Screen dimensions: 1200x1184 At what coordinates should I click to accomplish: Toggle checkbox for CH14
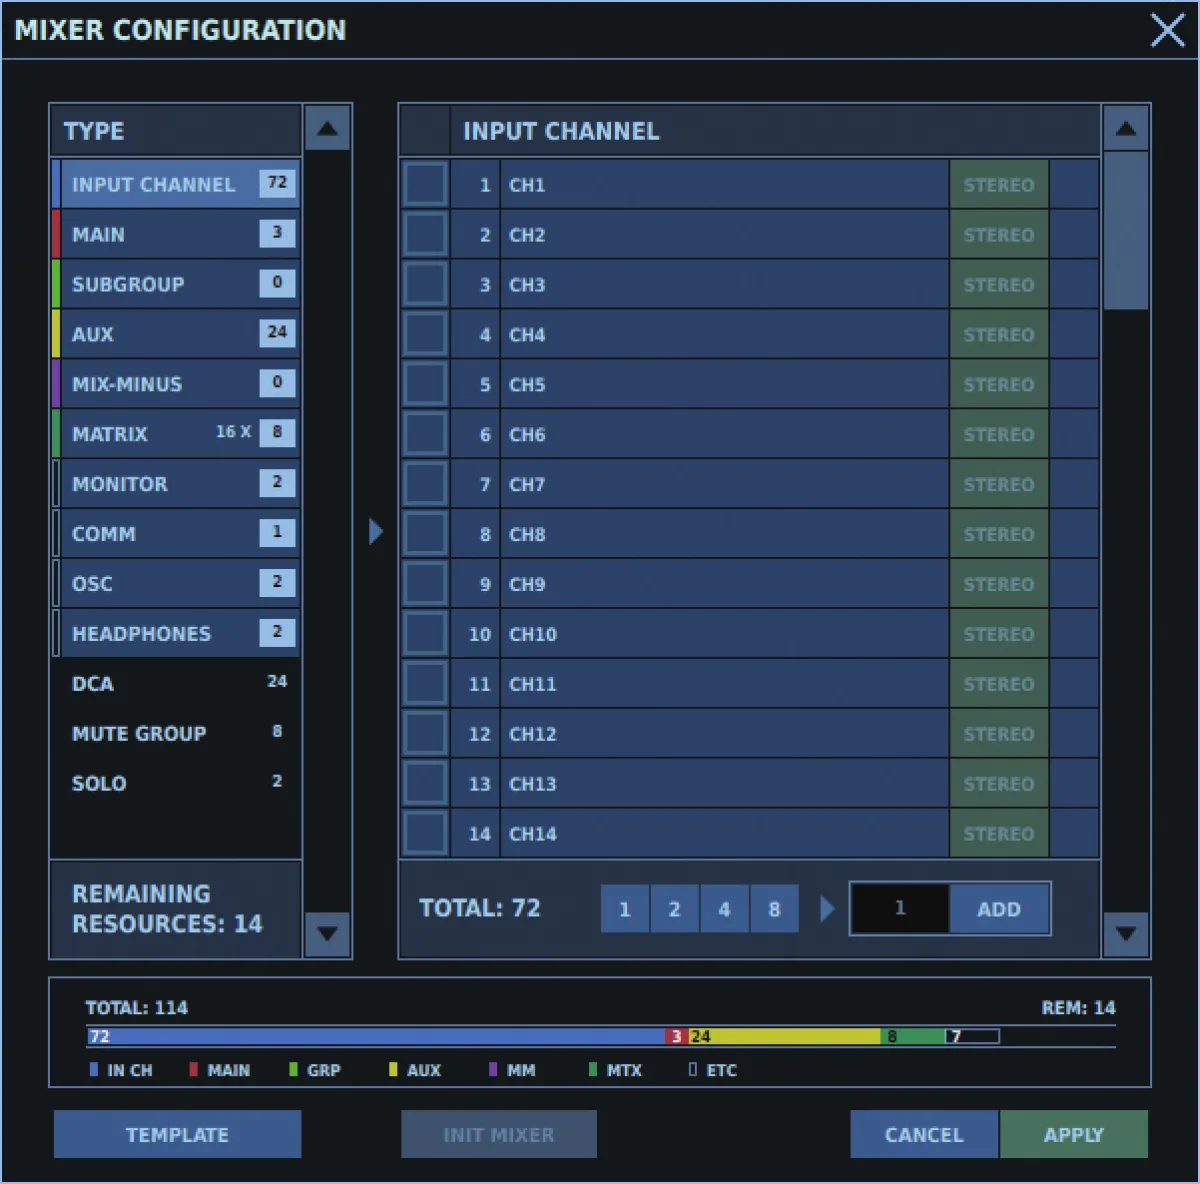425,834
